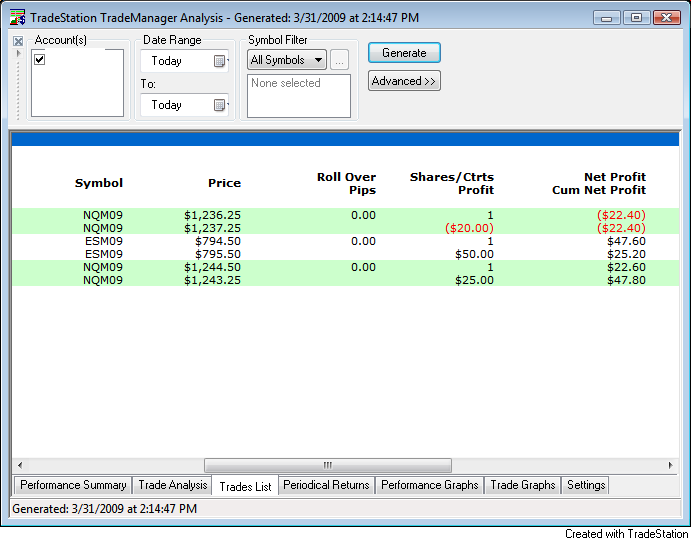Select the Trades List tab

pos(245,486)
